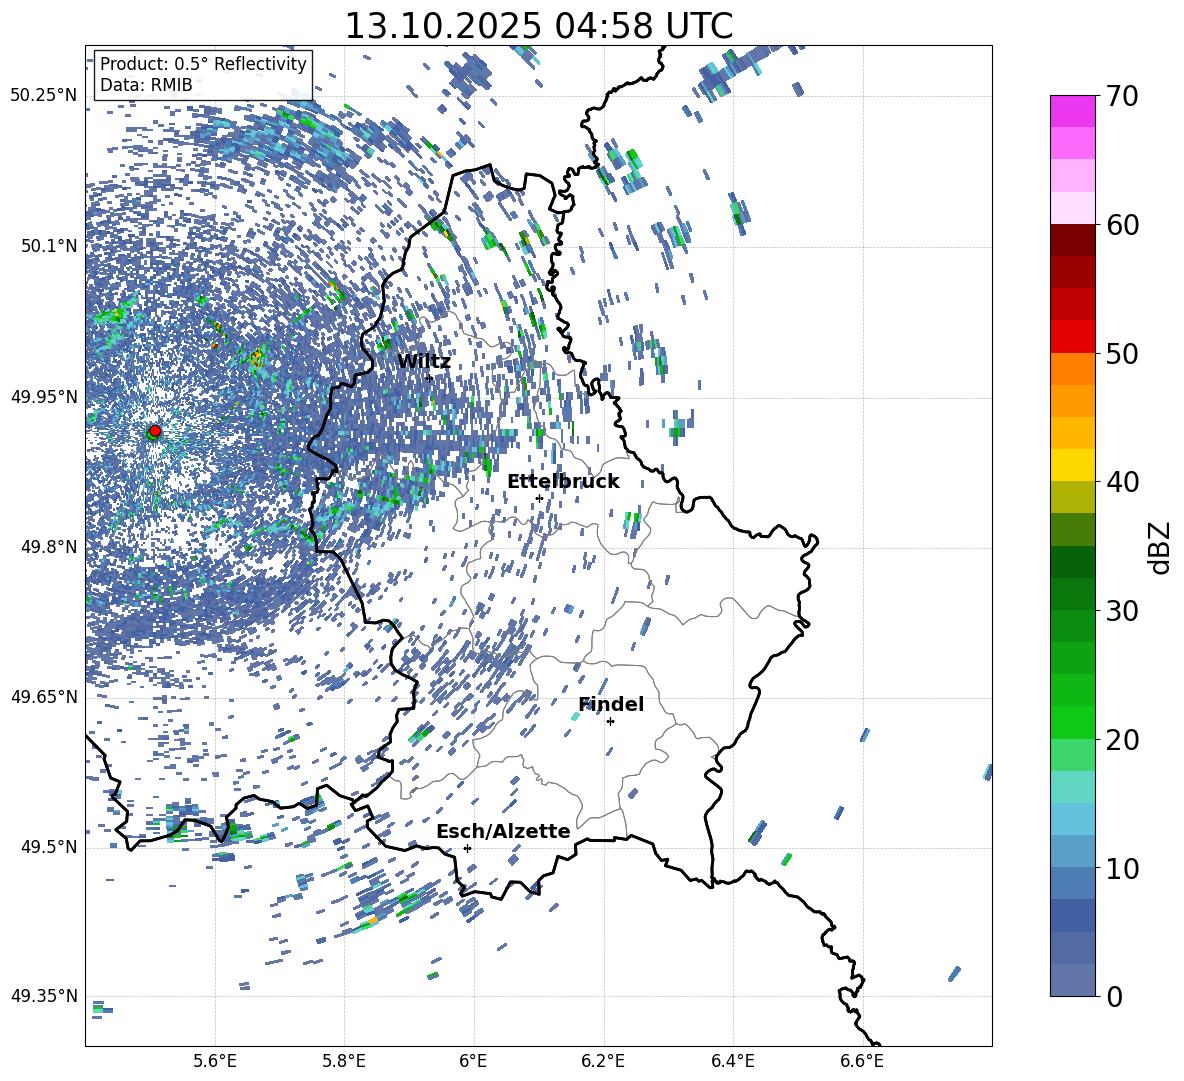Select the Esch/Alzette city label
Screen dimensions: 1184x1081
tap(503, 831)
